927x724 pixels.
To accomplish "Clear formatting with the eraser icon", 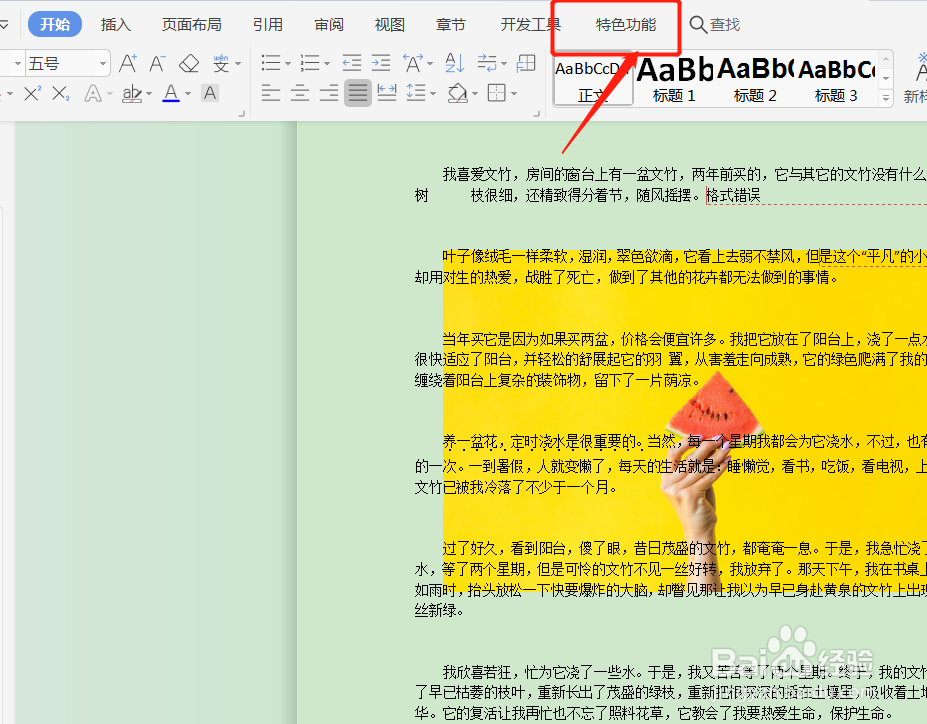I will tap(189, 63).
